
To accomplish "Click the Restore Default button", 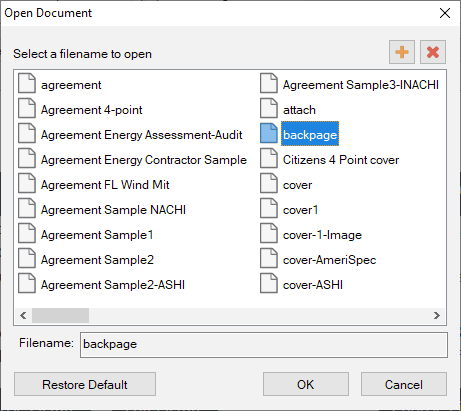I will pyautogui.click(x=85, y=384).
